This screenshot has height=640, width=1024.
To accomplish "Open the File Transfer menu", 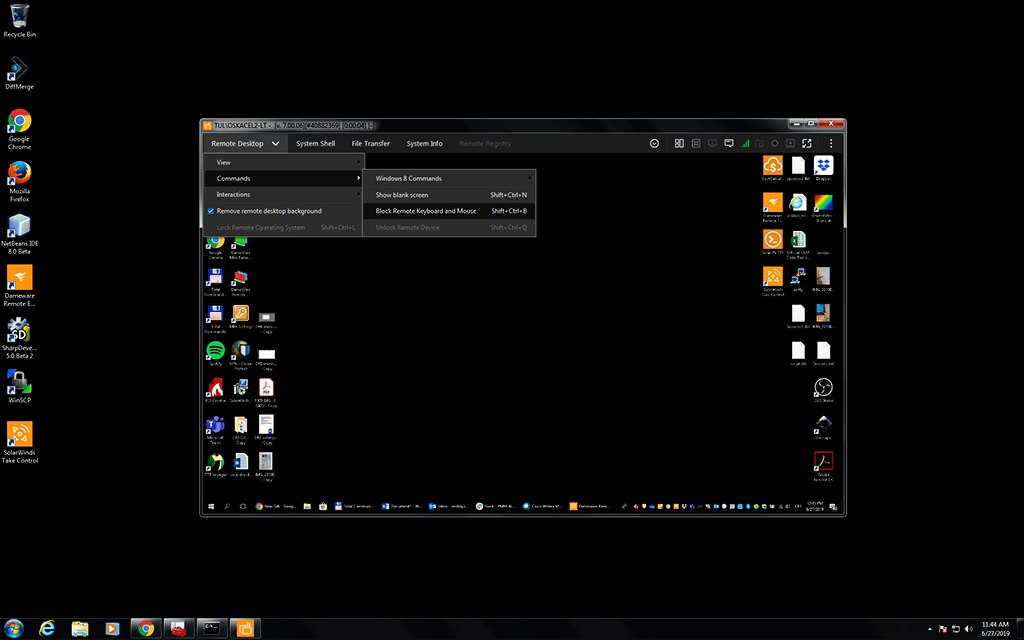I will [371, 143].
